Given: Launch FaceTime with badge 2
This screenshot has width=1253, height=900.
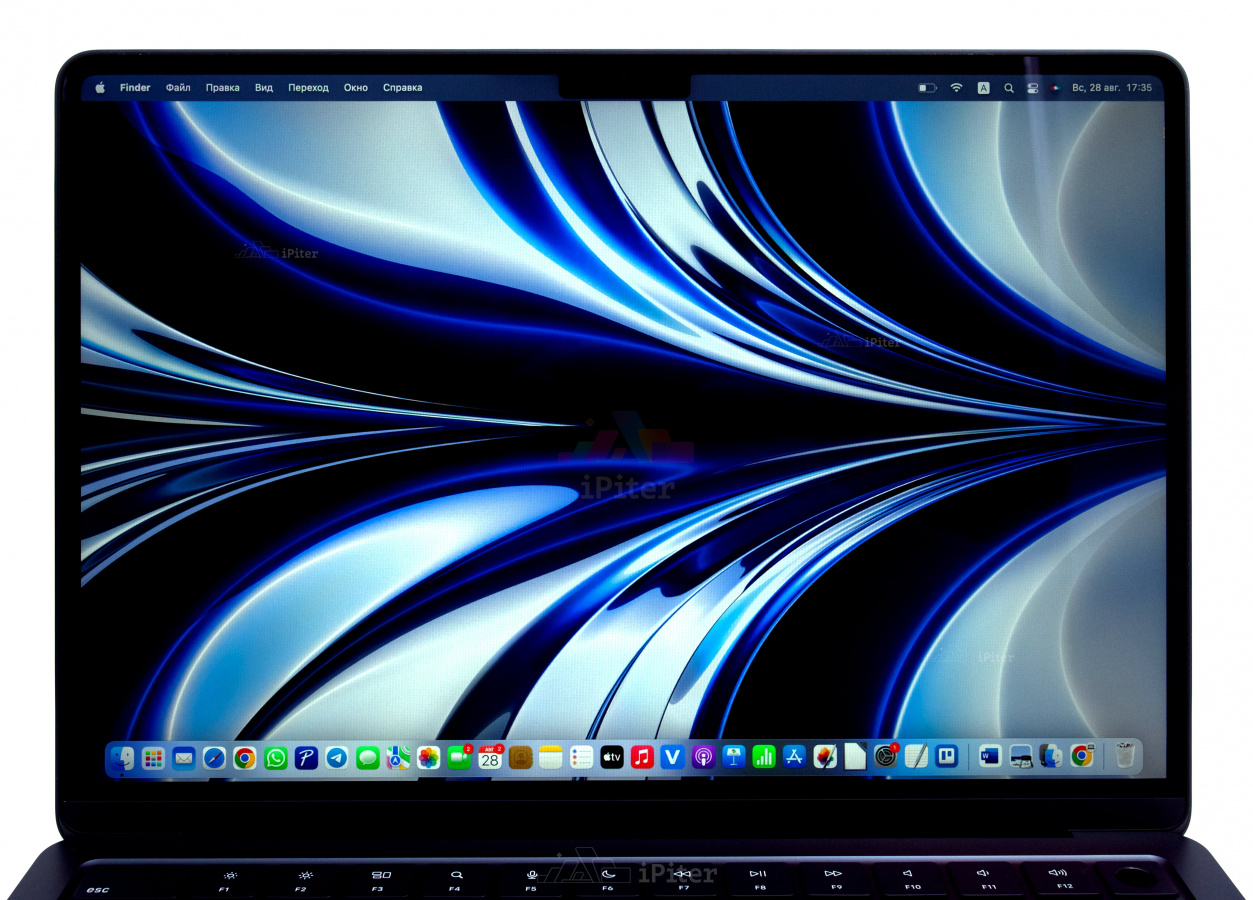Looking at the screenshot, I should (460, 757).
